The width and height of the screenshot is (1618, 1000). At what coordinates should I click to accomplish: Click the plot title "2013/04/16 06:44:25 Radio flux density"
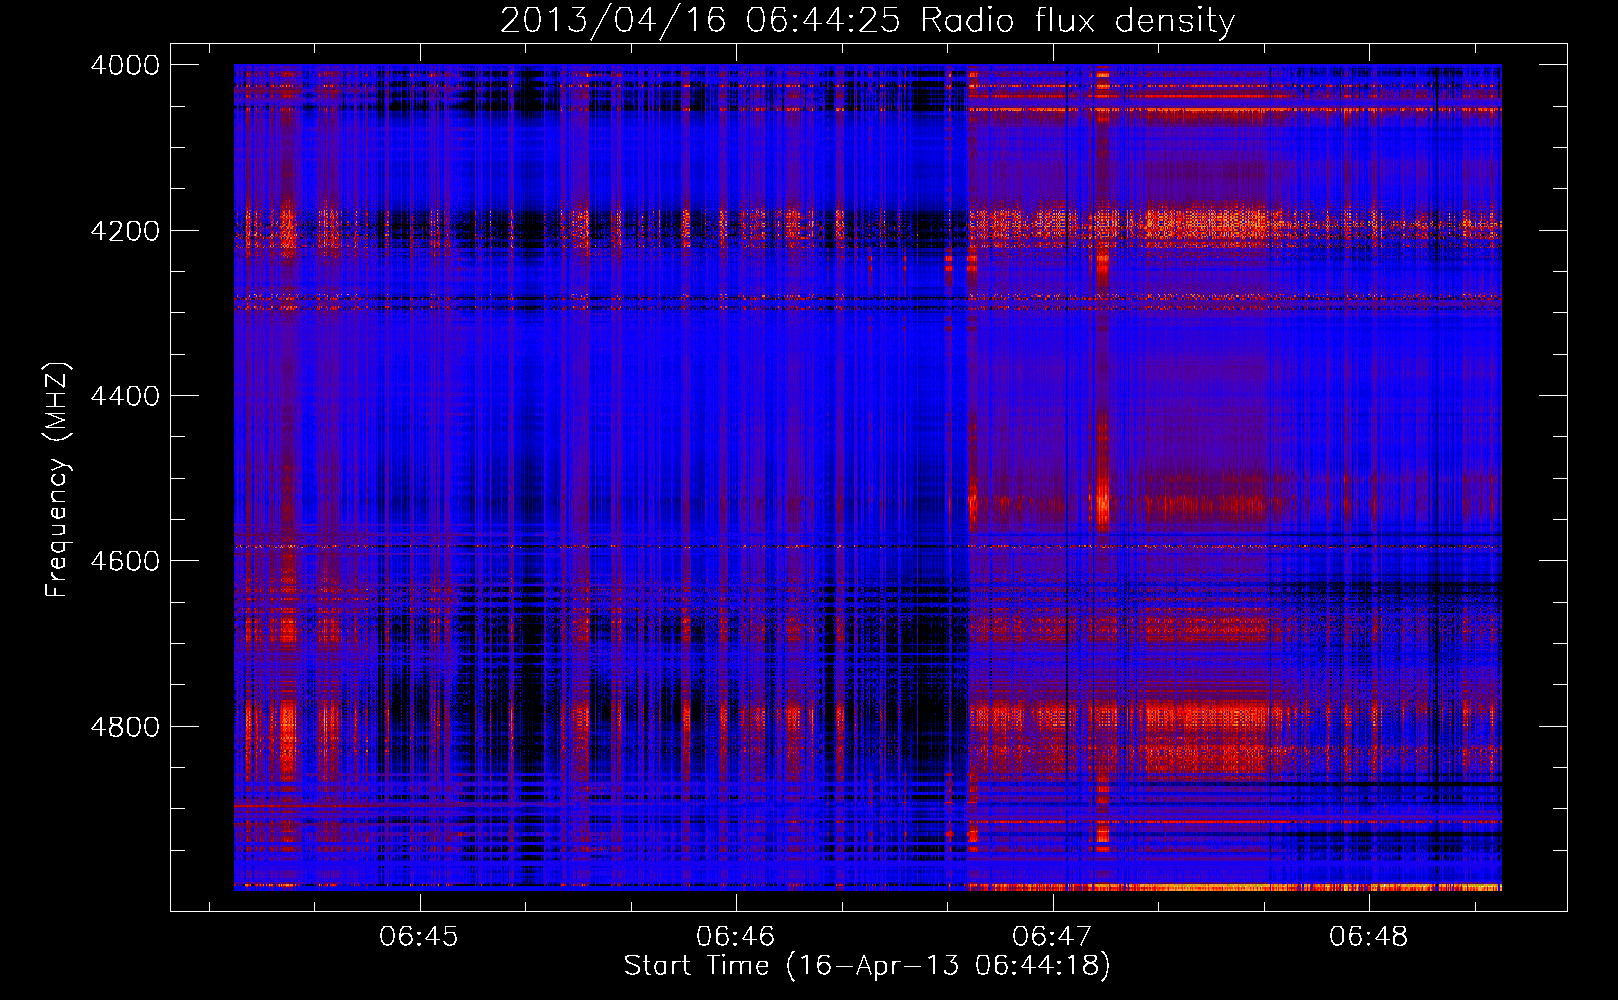867,20
